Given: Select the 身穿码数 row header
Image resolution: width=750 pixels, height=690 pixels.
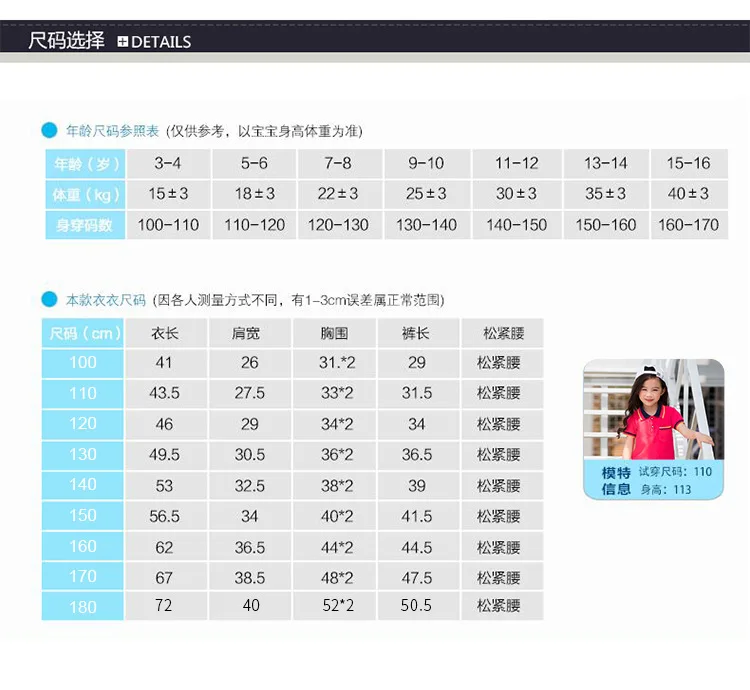Looking at the screenshot, I should tap(86, 225).
